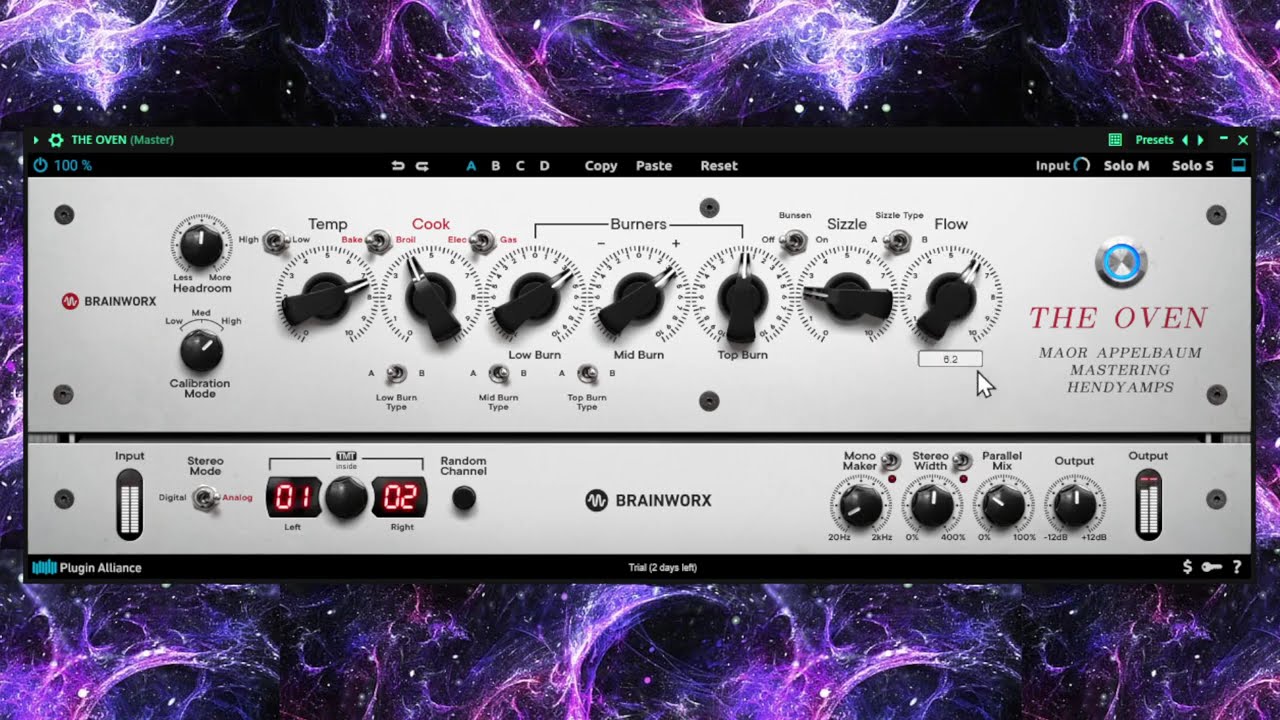Screen dimensions: 1280x720
Task: Click the TMT Left channel display 01
Action: pyautogui.click(x=292, y=497)
